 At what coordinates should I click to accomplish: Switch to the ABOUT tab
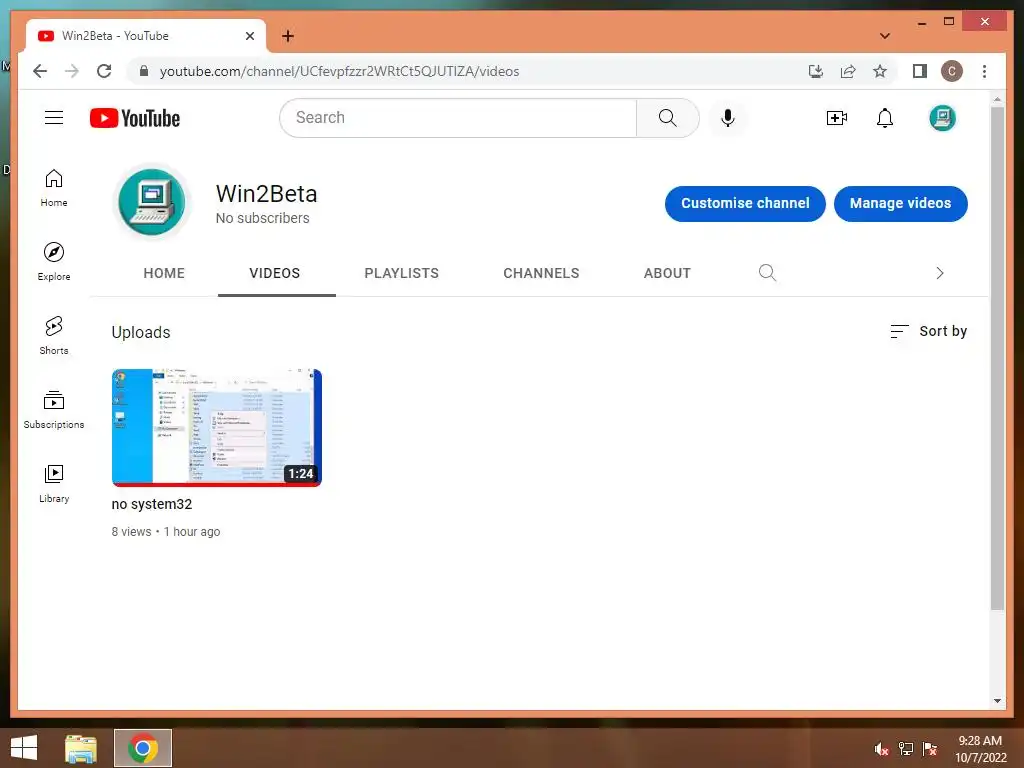coord(667,273)
